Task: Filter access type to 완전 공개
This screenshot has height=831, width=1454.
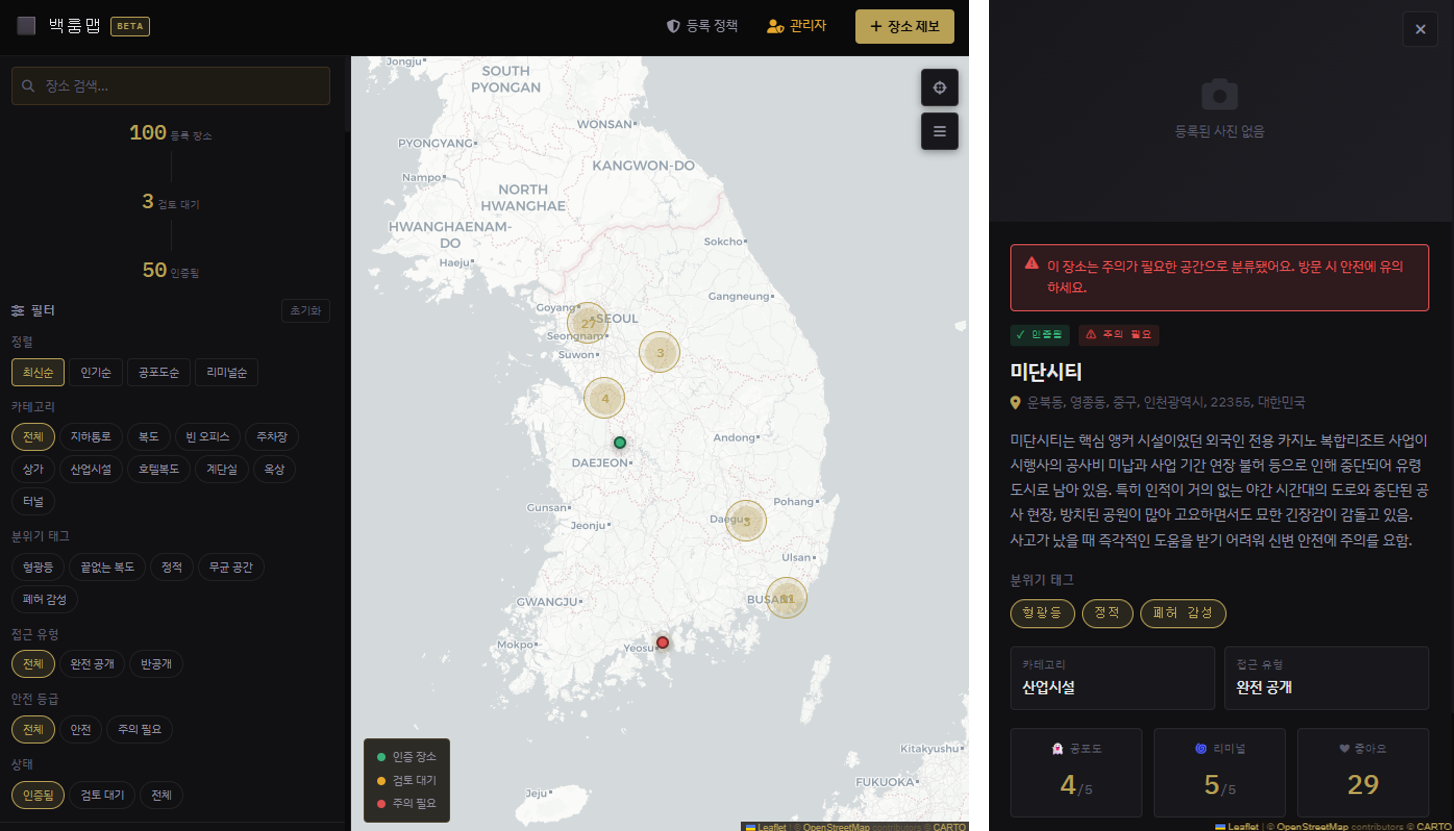Action: (x=92, y=664)
